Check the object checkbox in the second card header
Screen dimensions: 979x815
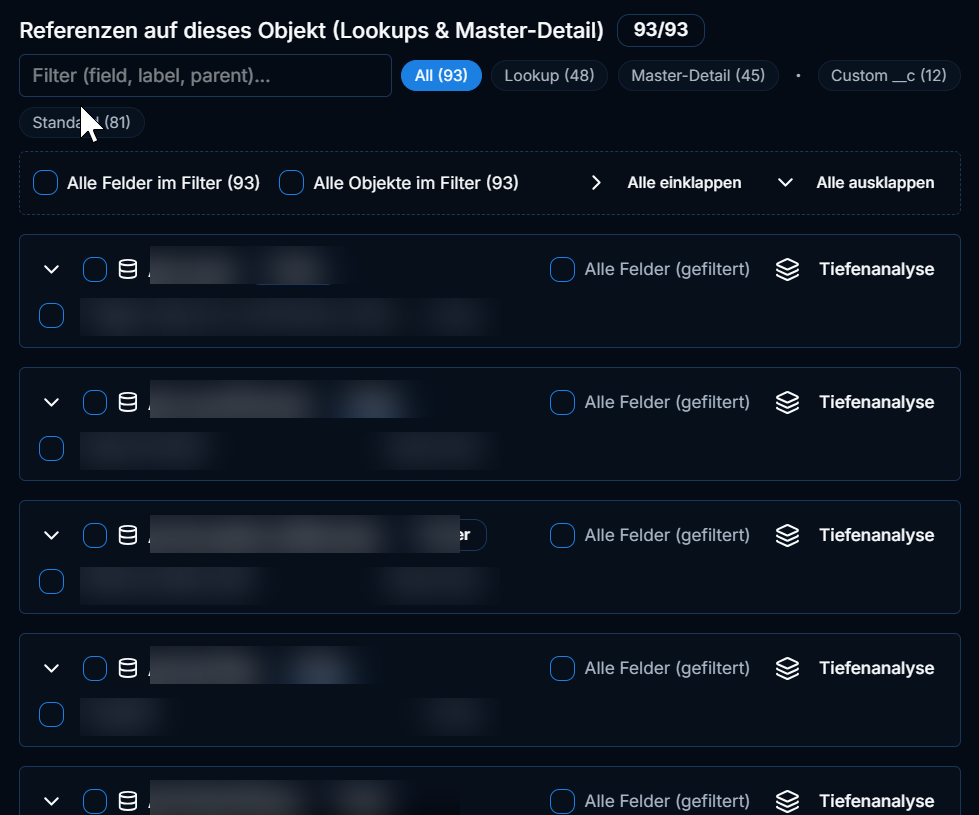(95, 403)
